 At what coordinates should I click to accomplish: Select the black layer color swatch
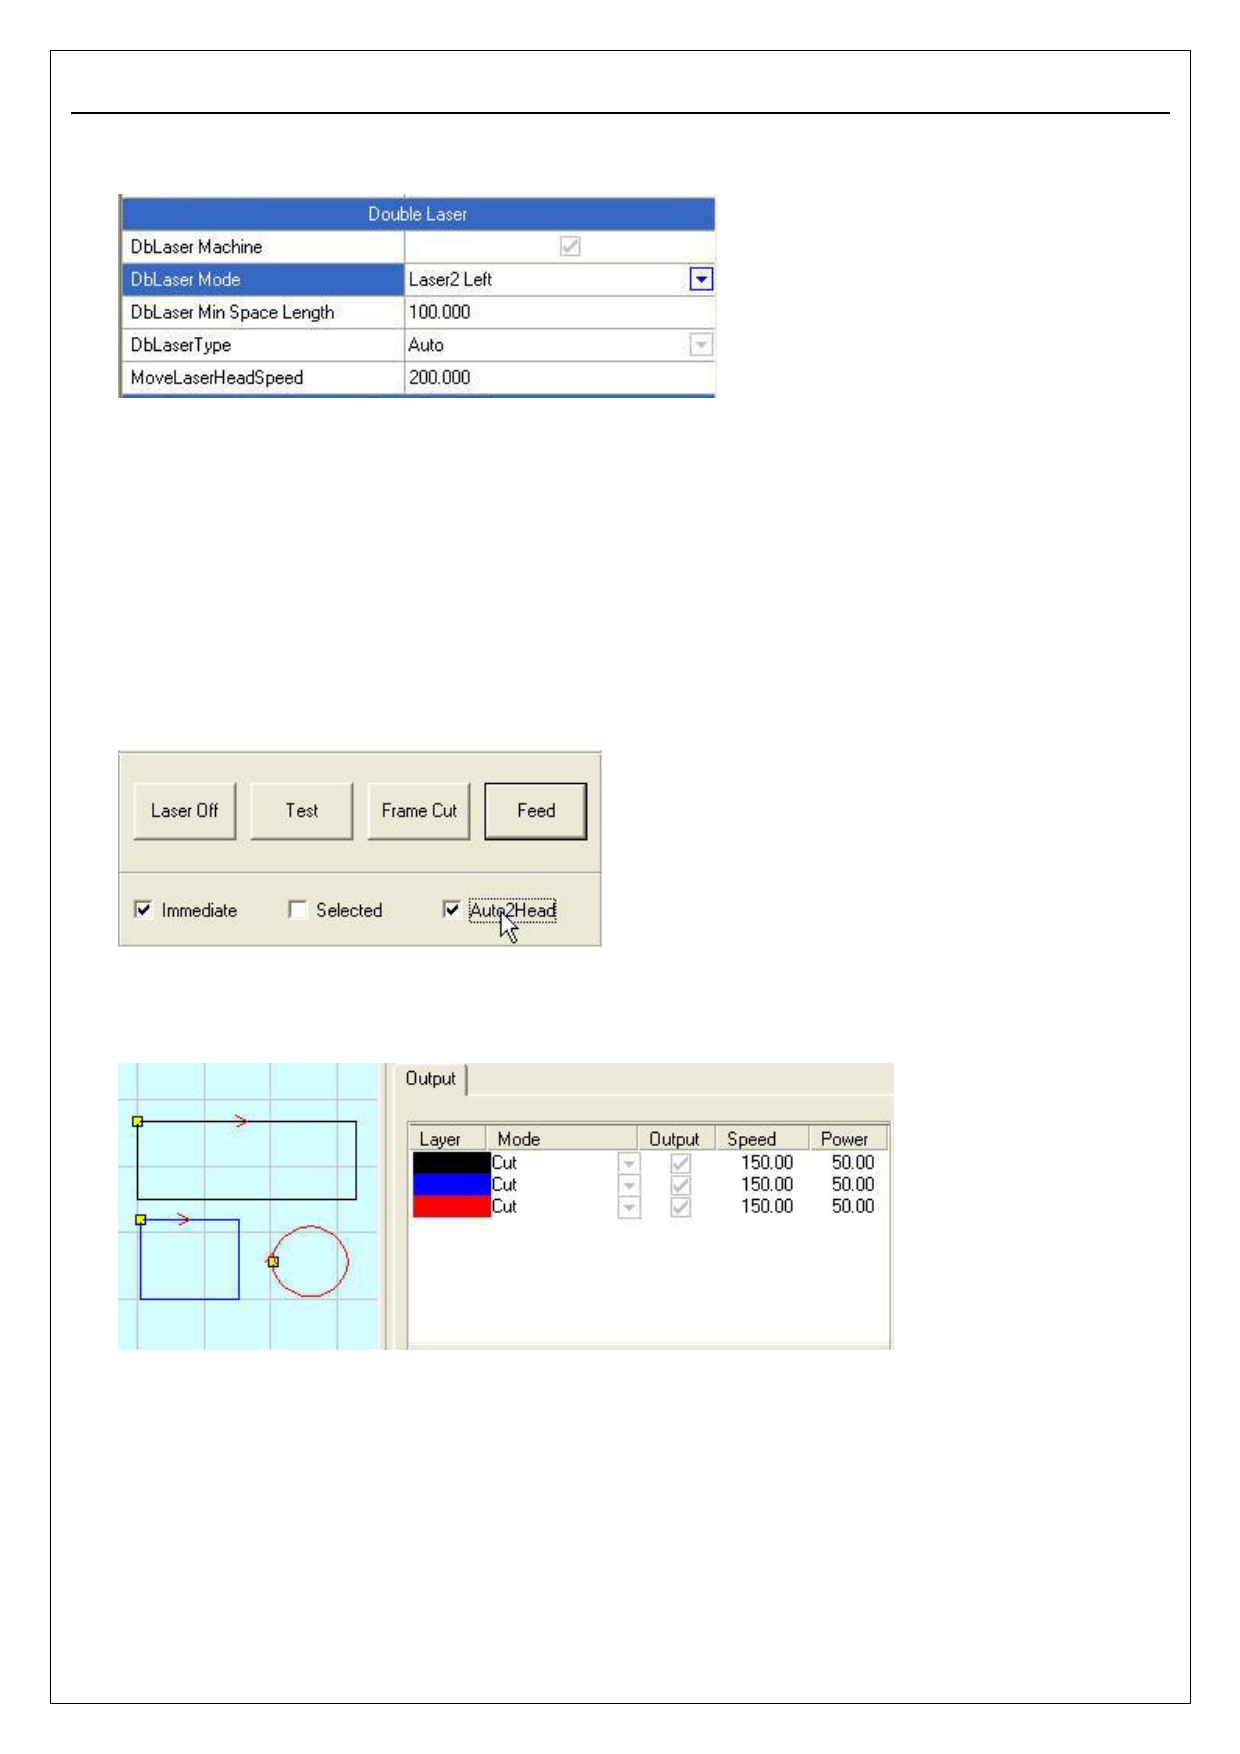pos(450,1163)
